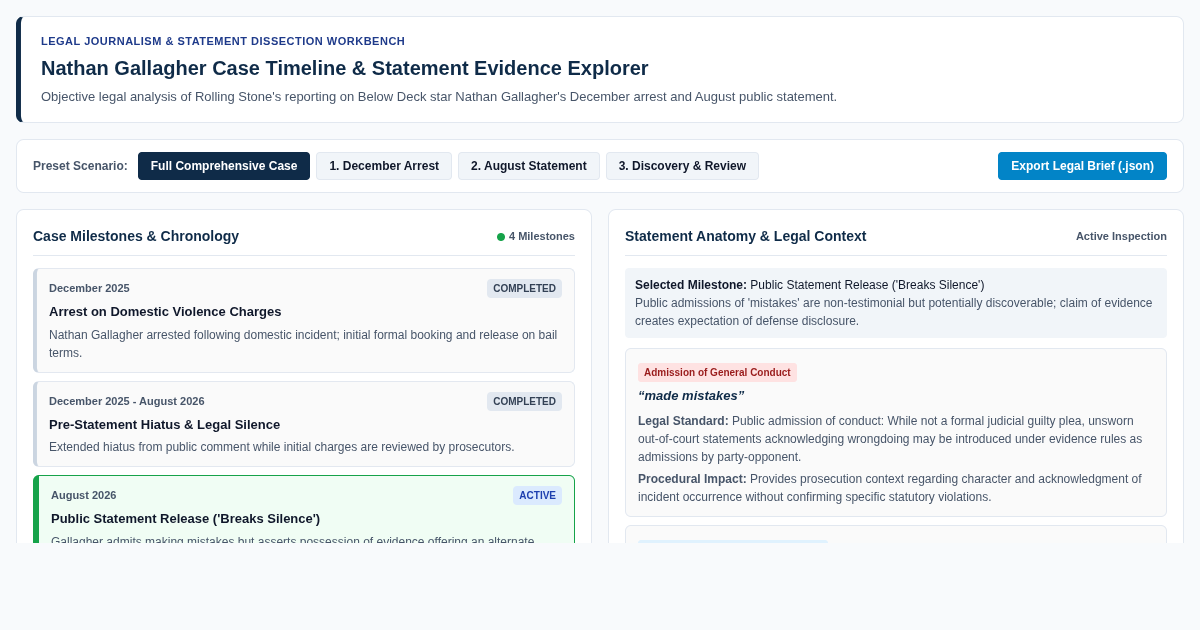Image resolution: width=1200 pixels, height=630 pixels.
Task: Click the Preset Scenario label
Action: (80, 166)
